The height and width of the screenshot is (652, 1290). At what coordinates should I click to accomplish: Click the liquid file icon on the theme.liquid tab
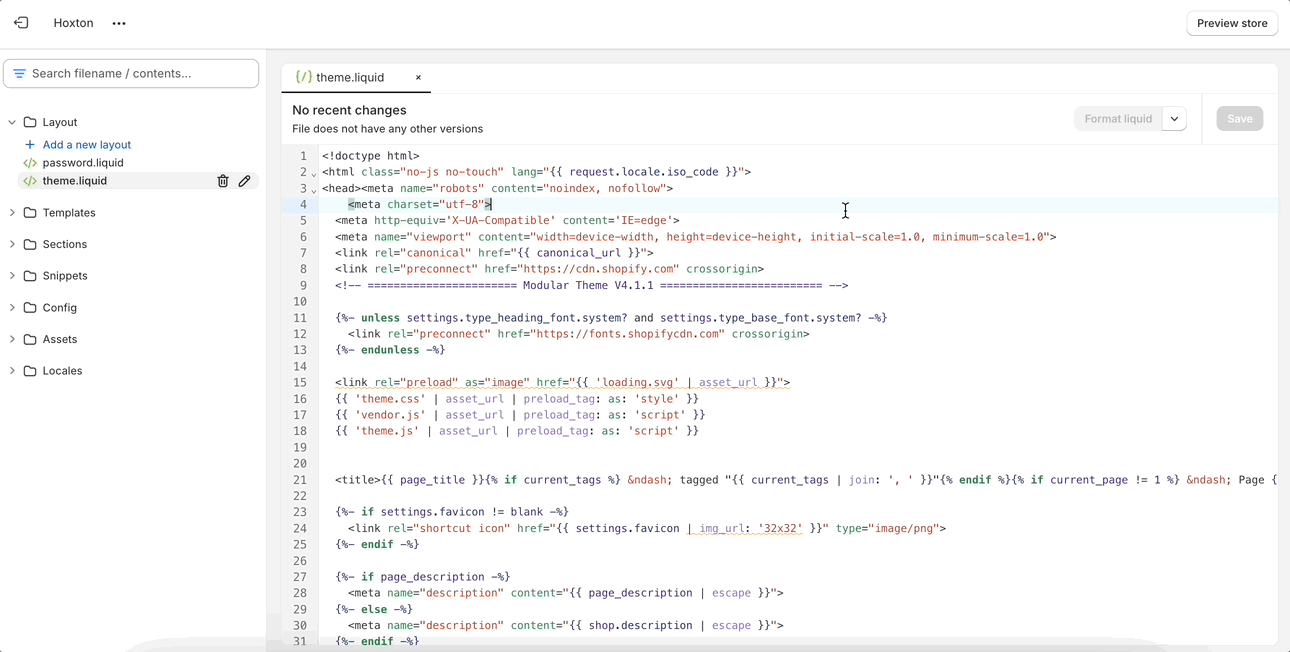point(304,77)
